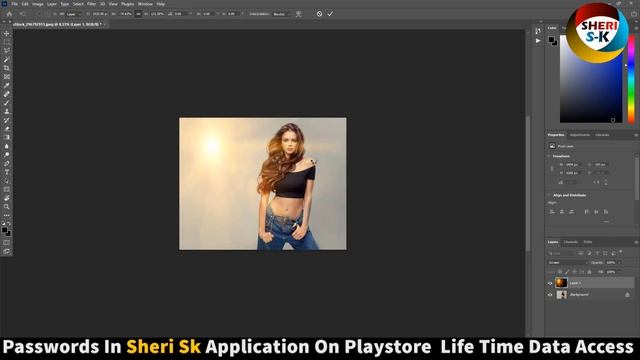Open the Edit Toolbar three-dots icon

[x=7, y=215]
